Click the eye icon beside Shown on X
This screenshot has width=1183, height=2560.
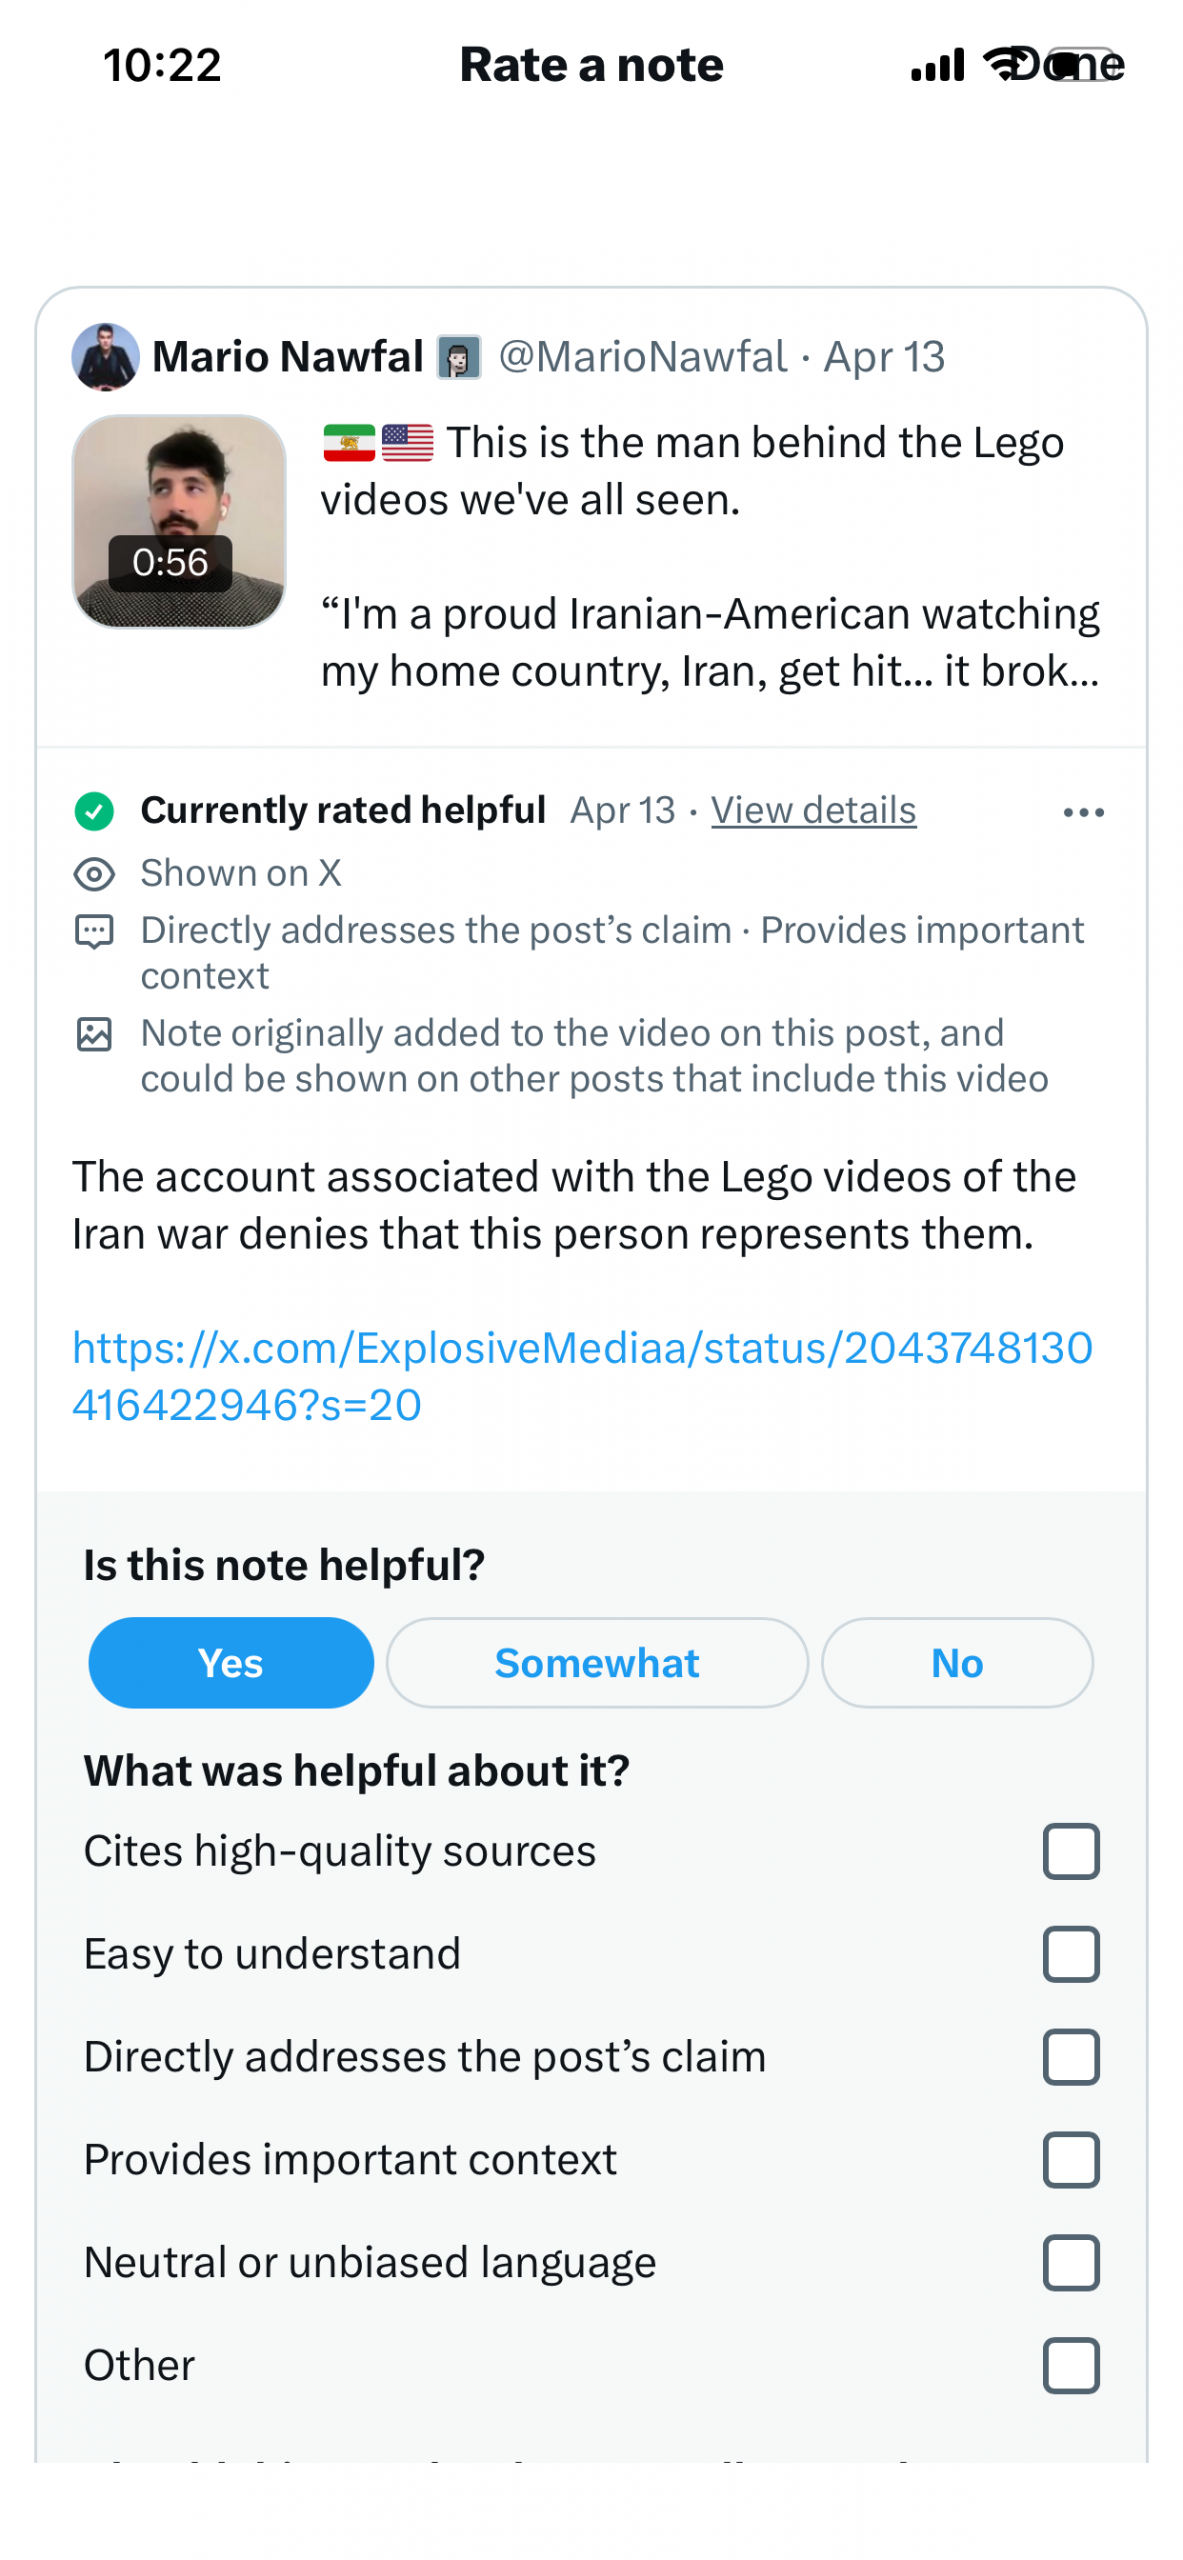tap(94, 873)
